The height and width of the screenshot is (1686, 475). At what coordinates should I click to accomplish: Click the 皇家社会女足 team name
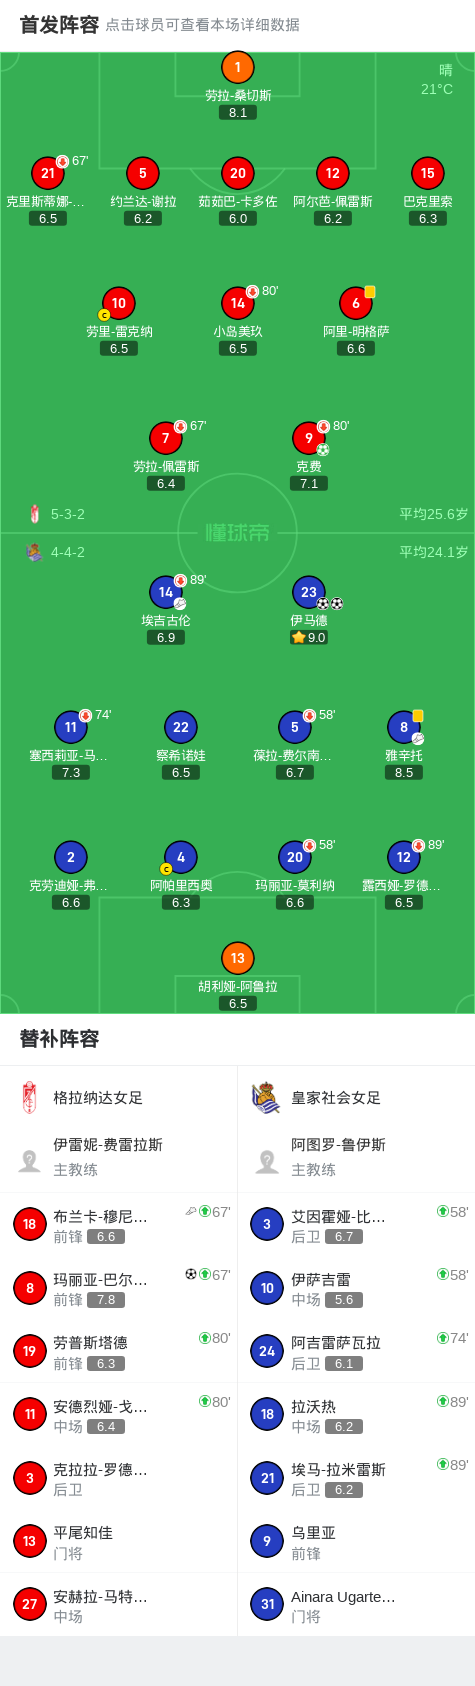click(x=336, y=1097)
